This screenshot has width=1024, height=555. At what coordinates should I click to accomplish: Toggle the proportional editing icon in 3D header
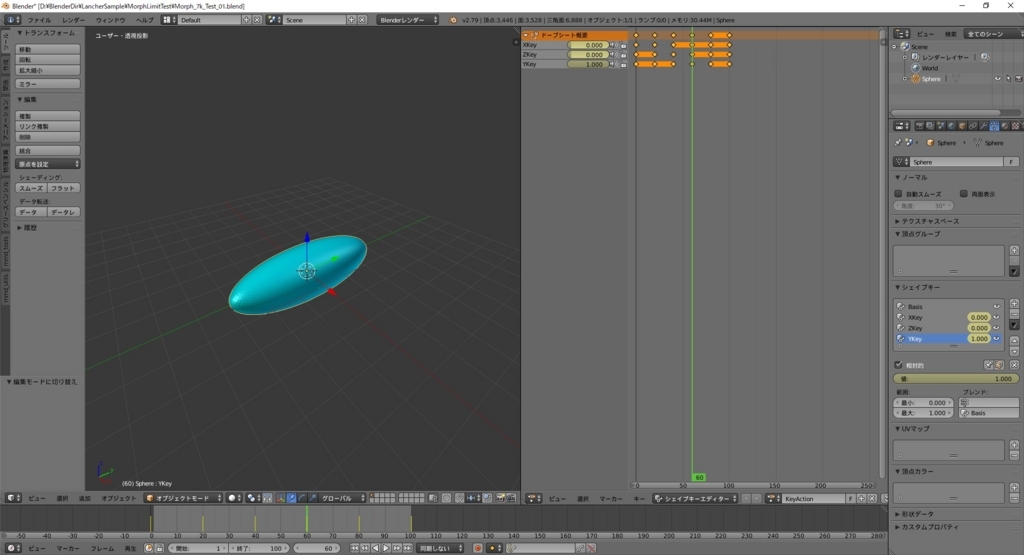coord(446,498)
